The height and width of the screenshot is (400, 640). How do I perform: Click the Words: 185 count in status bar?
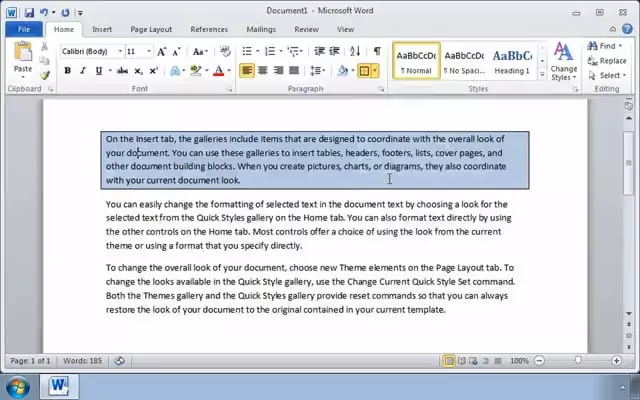82,361
